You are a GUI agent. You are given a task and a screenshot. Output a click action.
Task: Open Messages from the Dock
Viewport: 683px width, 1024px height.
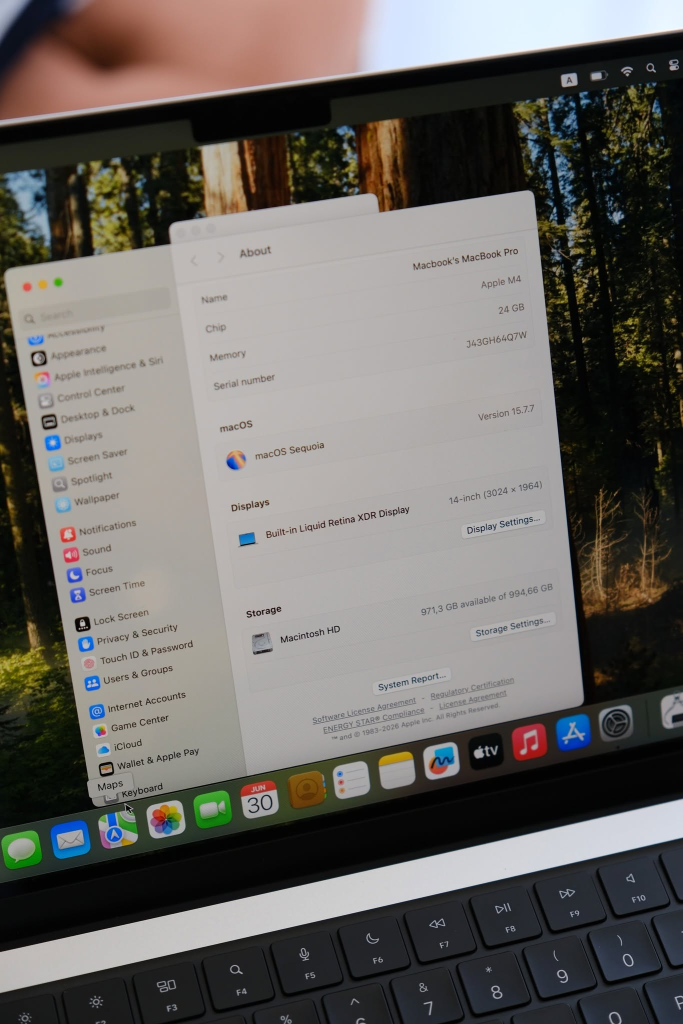click(22, 850)
